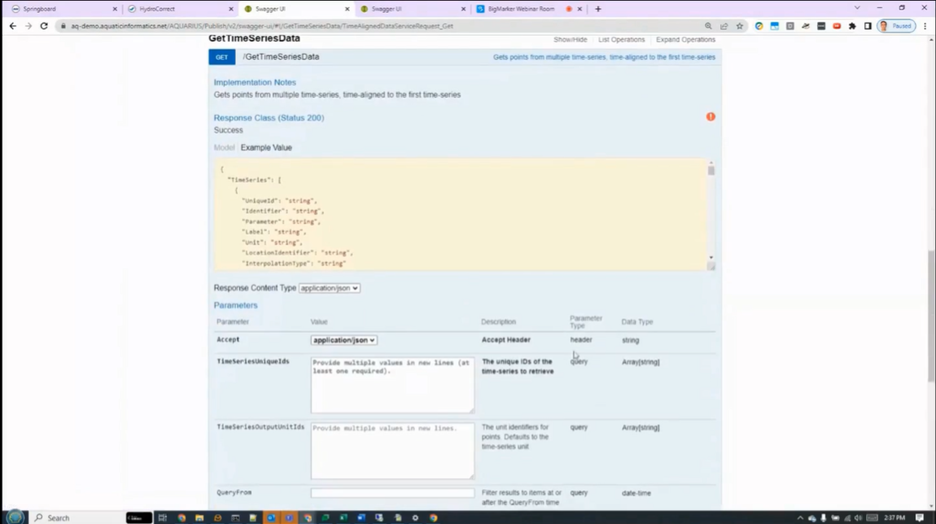The image size is (936, 524).
Task: Show hidden system tray icons chevron
Action: [800, 517]
